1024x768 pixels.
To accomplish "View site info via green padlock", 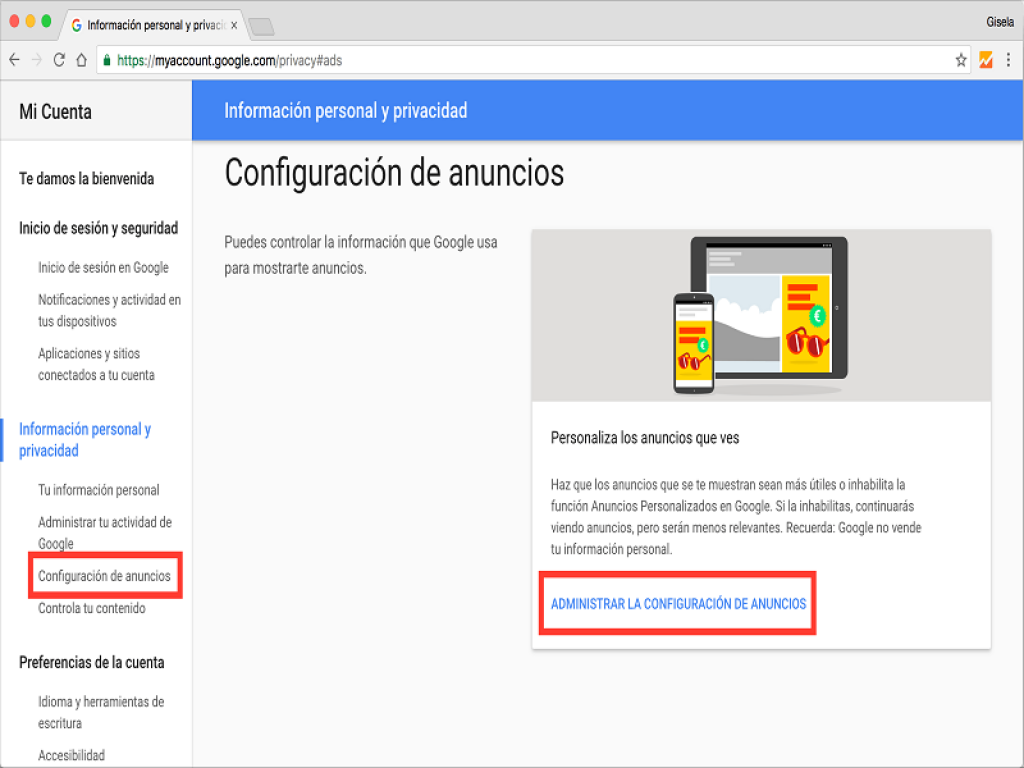I will click(x=107, y=61).
